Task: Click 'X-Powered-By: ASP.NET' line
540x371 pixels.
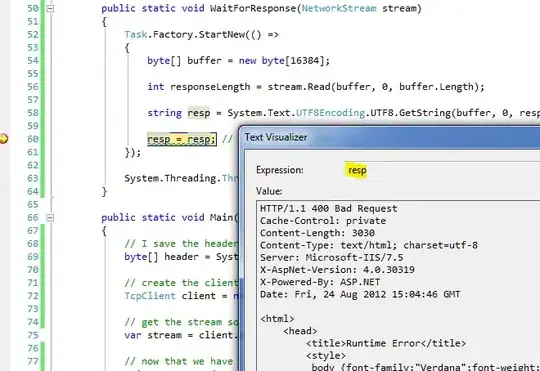Action: click(320, 282)
